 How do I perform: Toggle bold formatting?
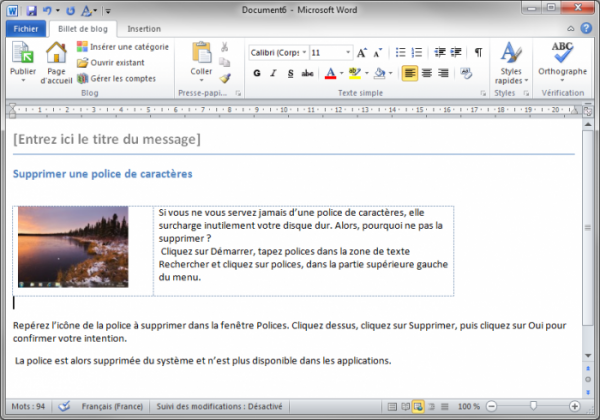click(257, 73)
